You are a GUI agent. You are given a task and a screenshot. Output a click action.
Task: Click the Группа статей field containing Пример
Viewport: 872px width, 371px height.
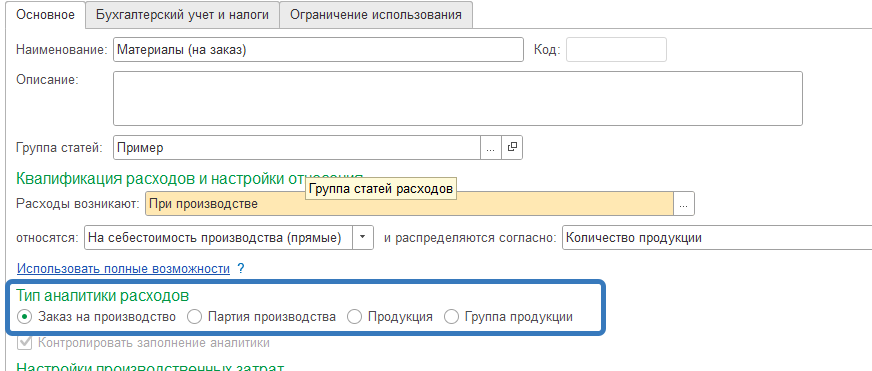tap(297, 148)
